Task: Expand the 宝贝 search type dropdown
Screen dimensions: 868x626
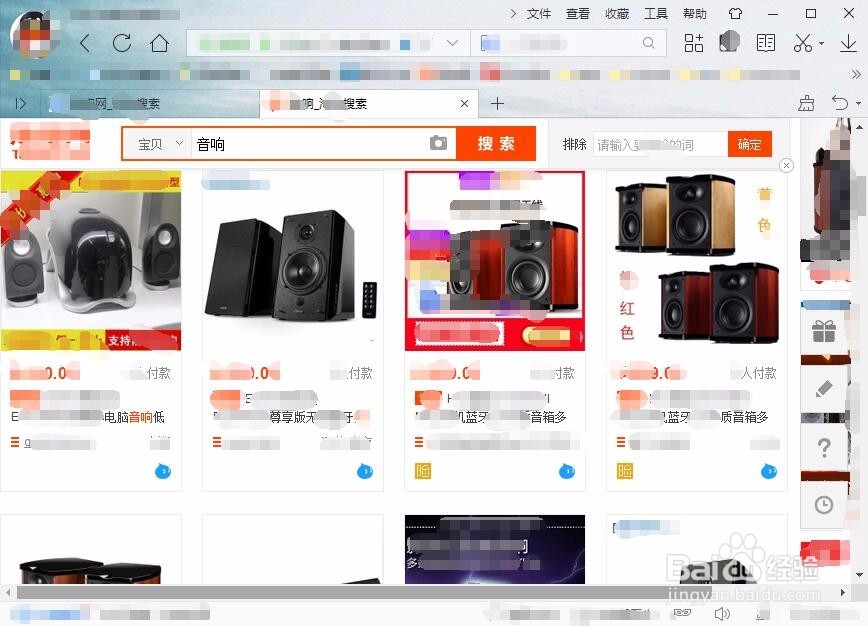Action: (x=161, y=144)
